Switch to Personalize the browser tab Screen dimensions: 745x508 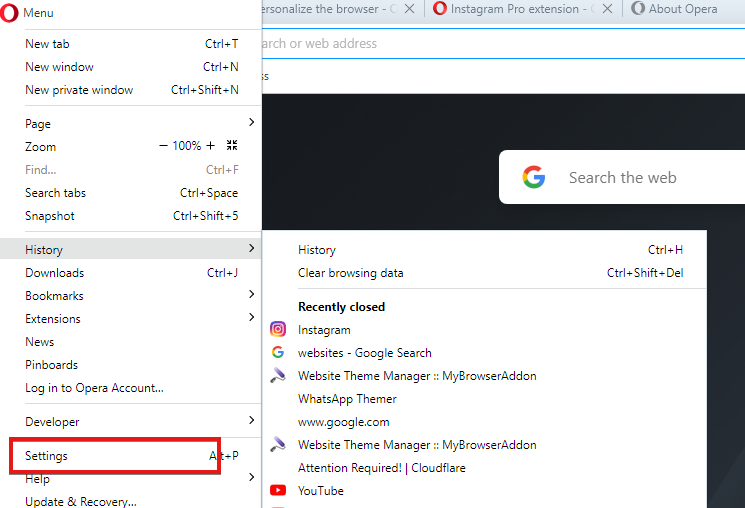pos(342,9)
